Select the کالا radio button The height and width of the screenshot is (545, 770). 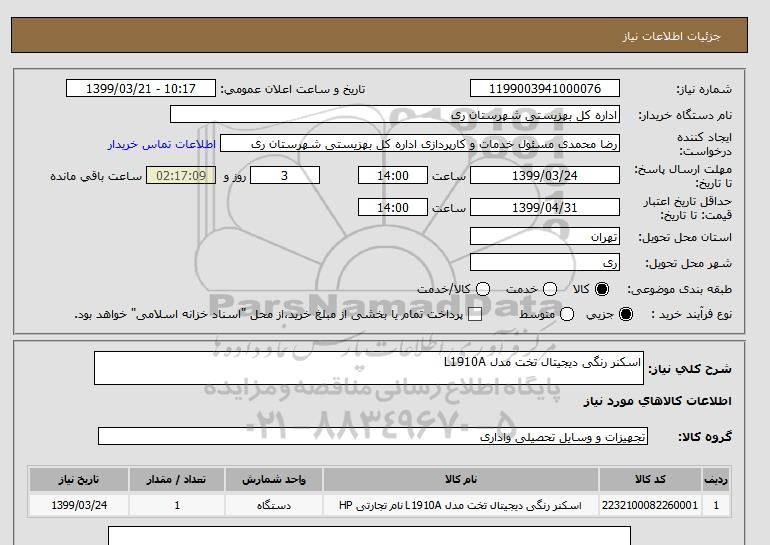[602, 289]
